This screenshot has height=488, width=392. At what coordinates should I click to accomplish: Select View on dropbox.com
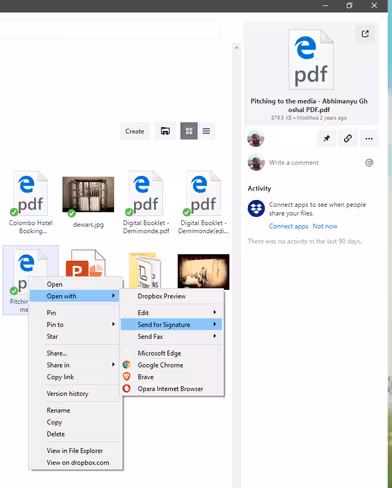click(x=75, y=463)
